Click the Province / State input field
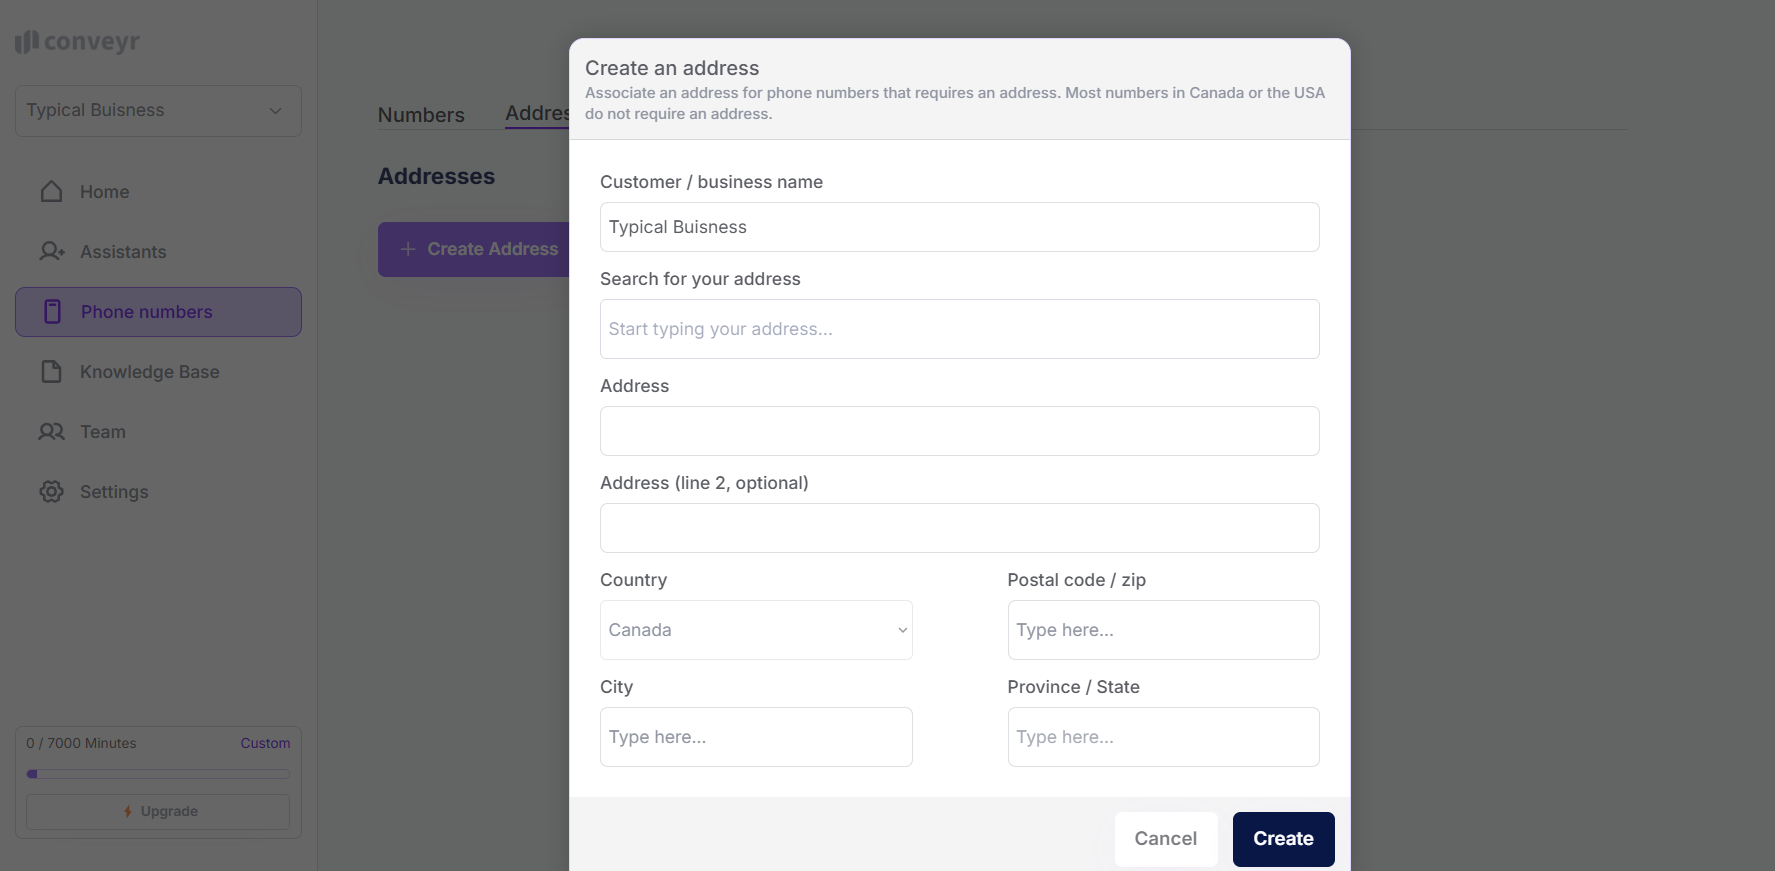The height and width of the screenshot is (871, 1775). [1163, 737]
